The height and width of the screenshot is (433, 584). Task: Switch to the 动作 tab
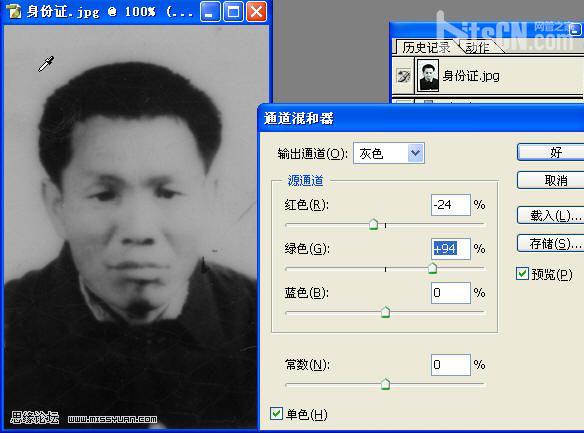point(477,48)
